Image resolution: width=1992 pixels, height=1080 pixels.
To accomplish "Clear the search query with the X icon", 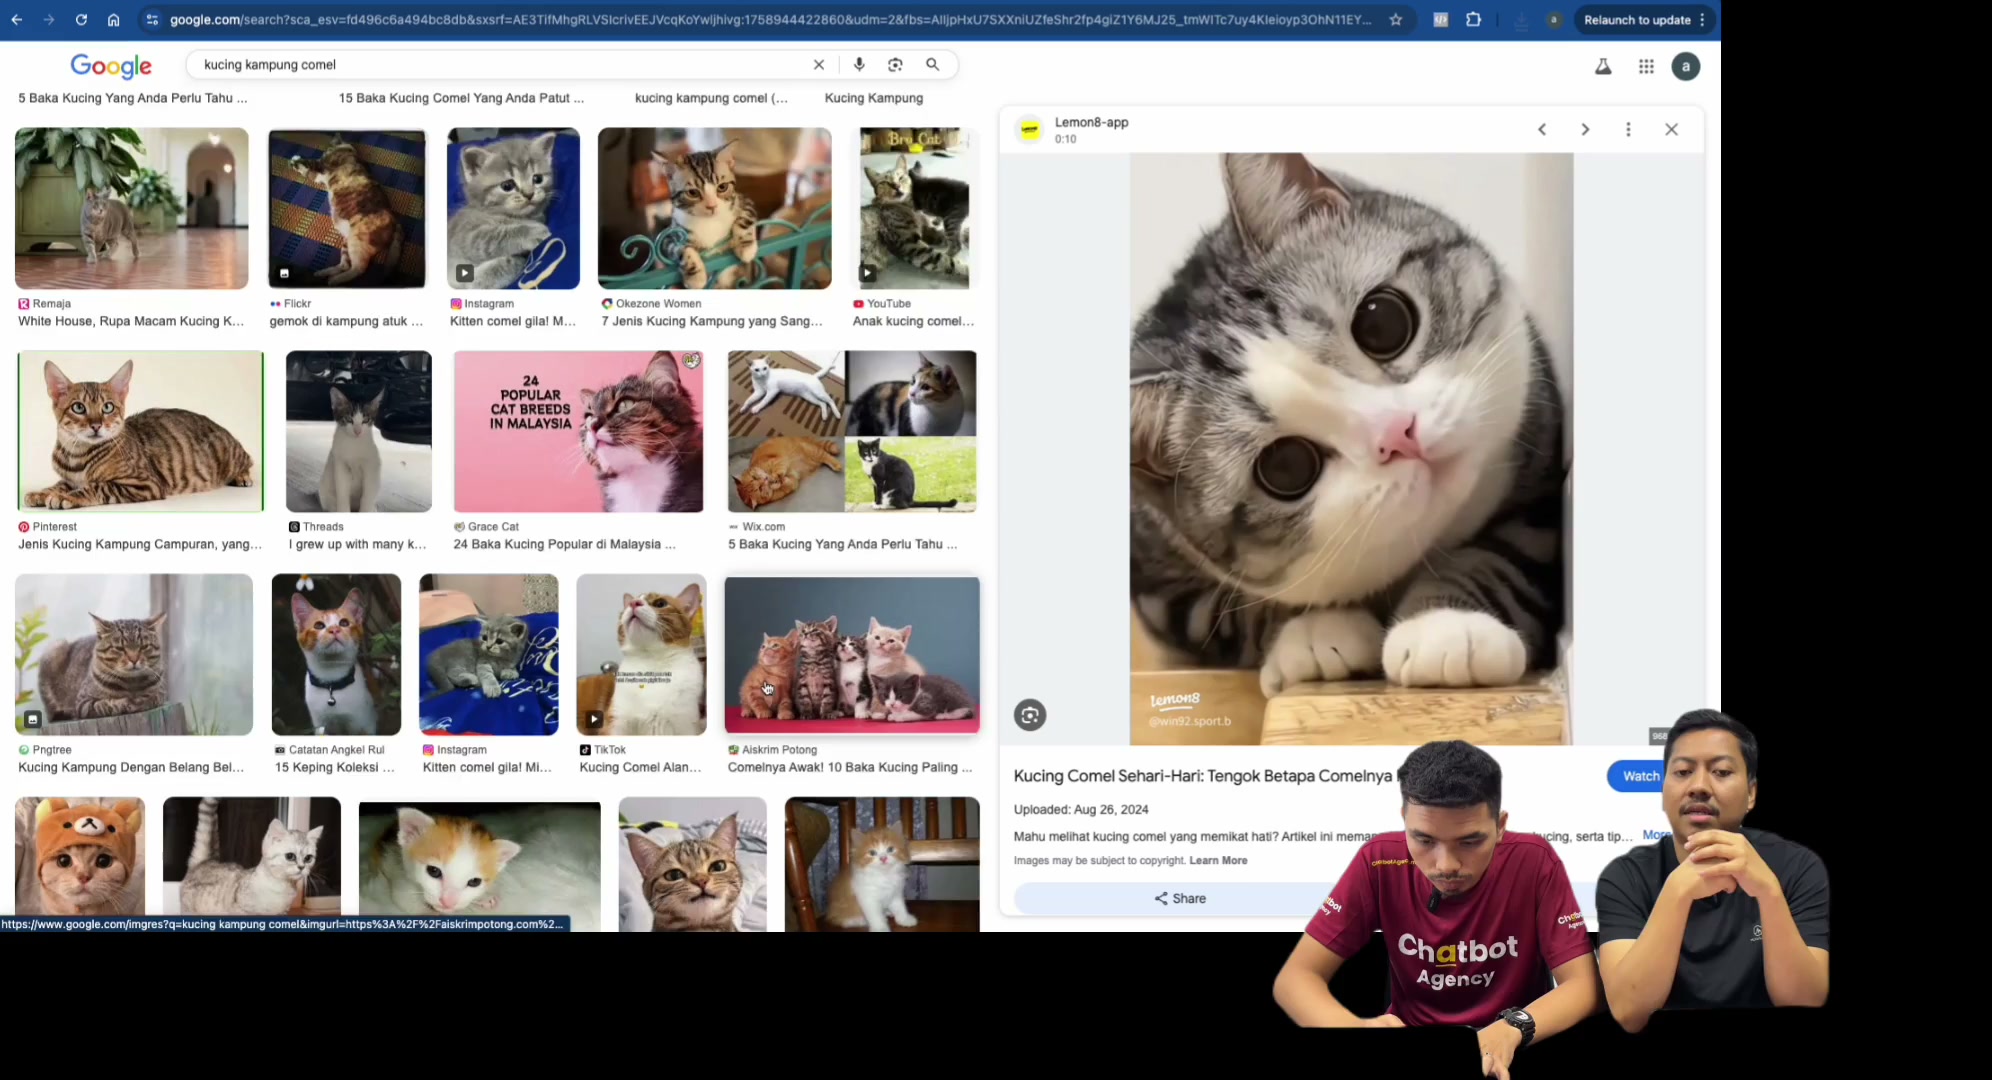I will [819, 65].
